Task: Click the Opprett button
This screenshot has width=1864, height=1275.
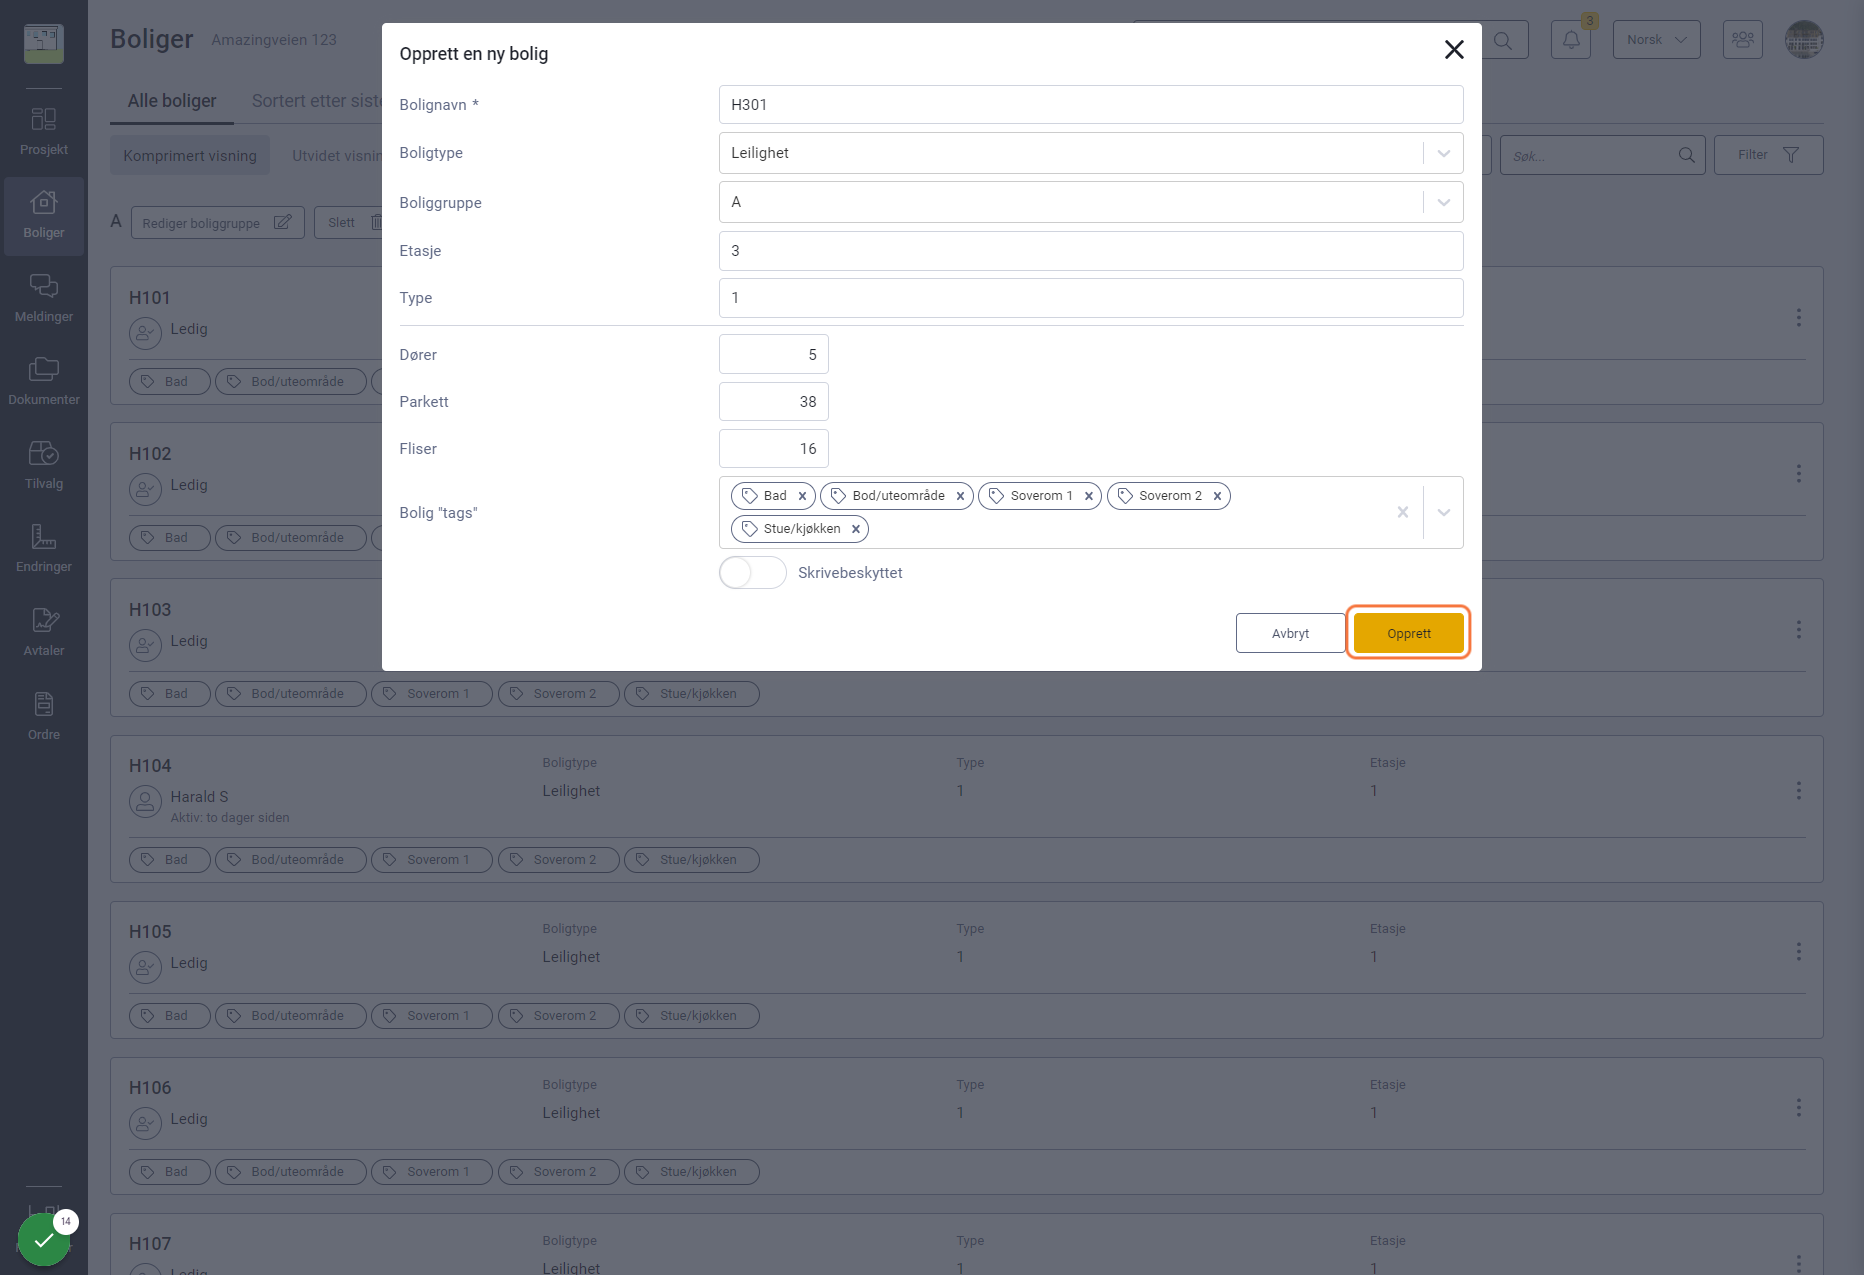Action: pyautogui.click(x=1408, y=633)
